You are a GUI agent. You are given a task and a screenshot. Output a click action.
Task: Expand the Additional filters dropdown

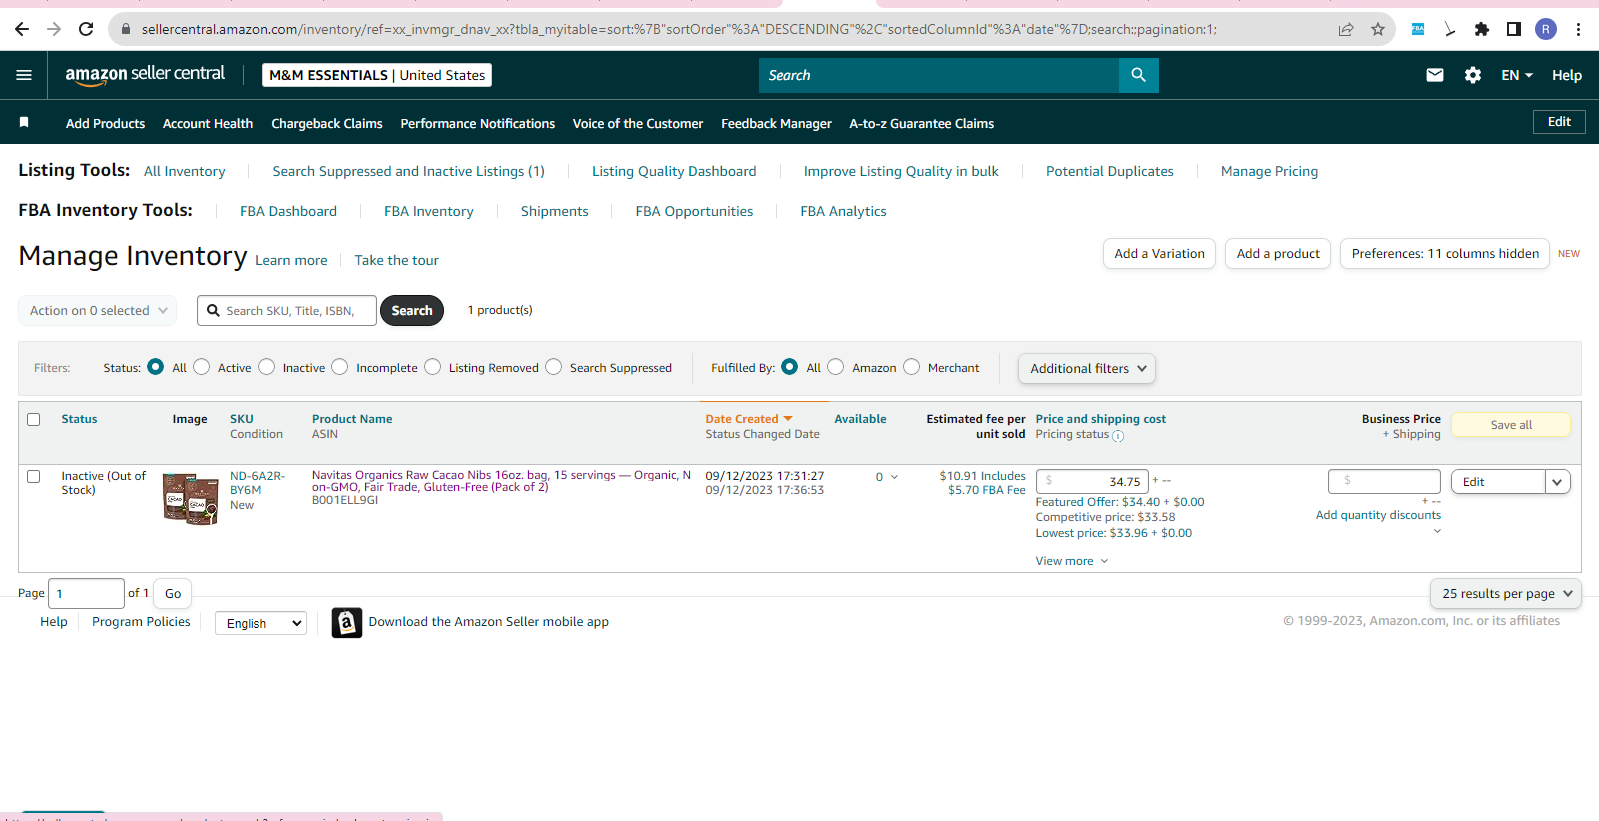click(1087, 369)
